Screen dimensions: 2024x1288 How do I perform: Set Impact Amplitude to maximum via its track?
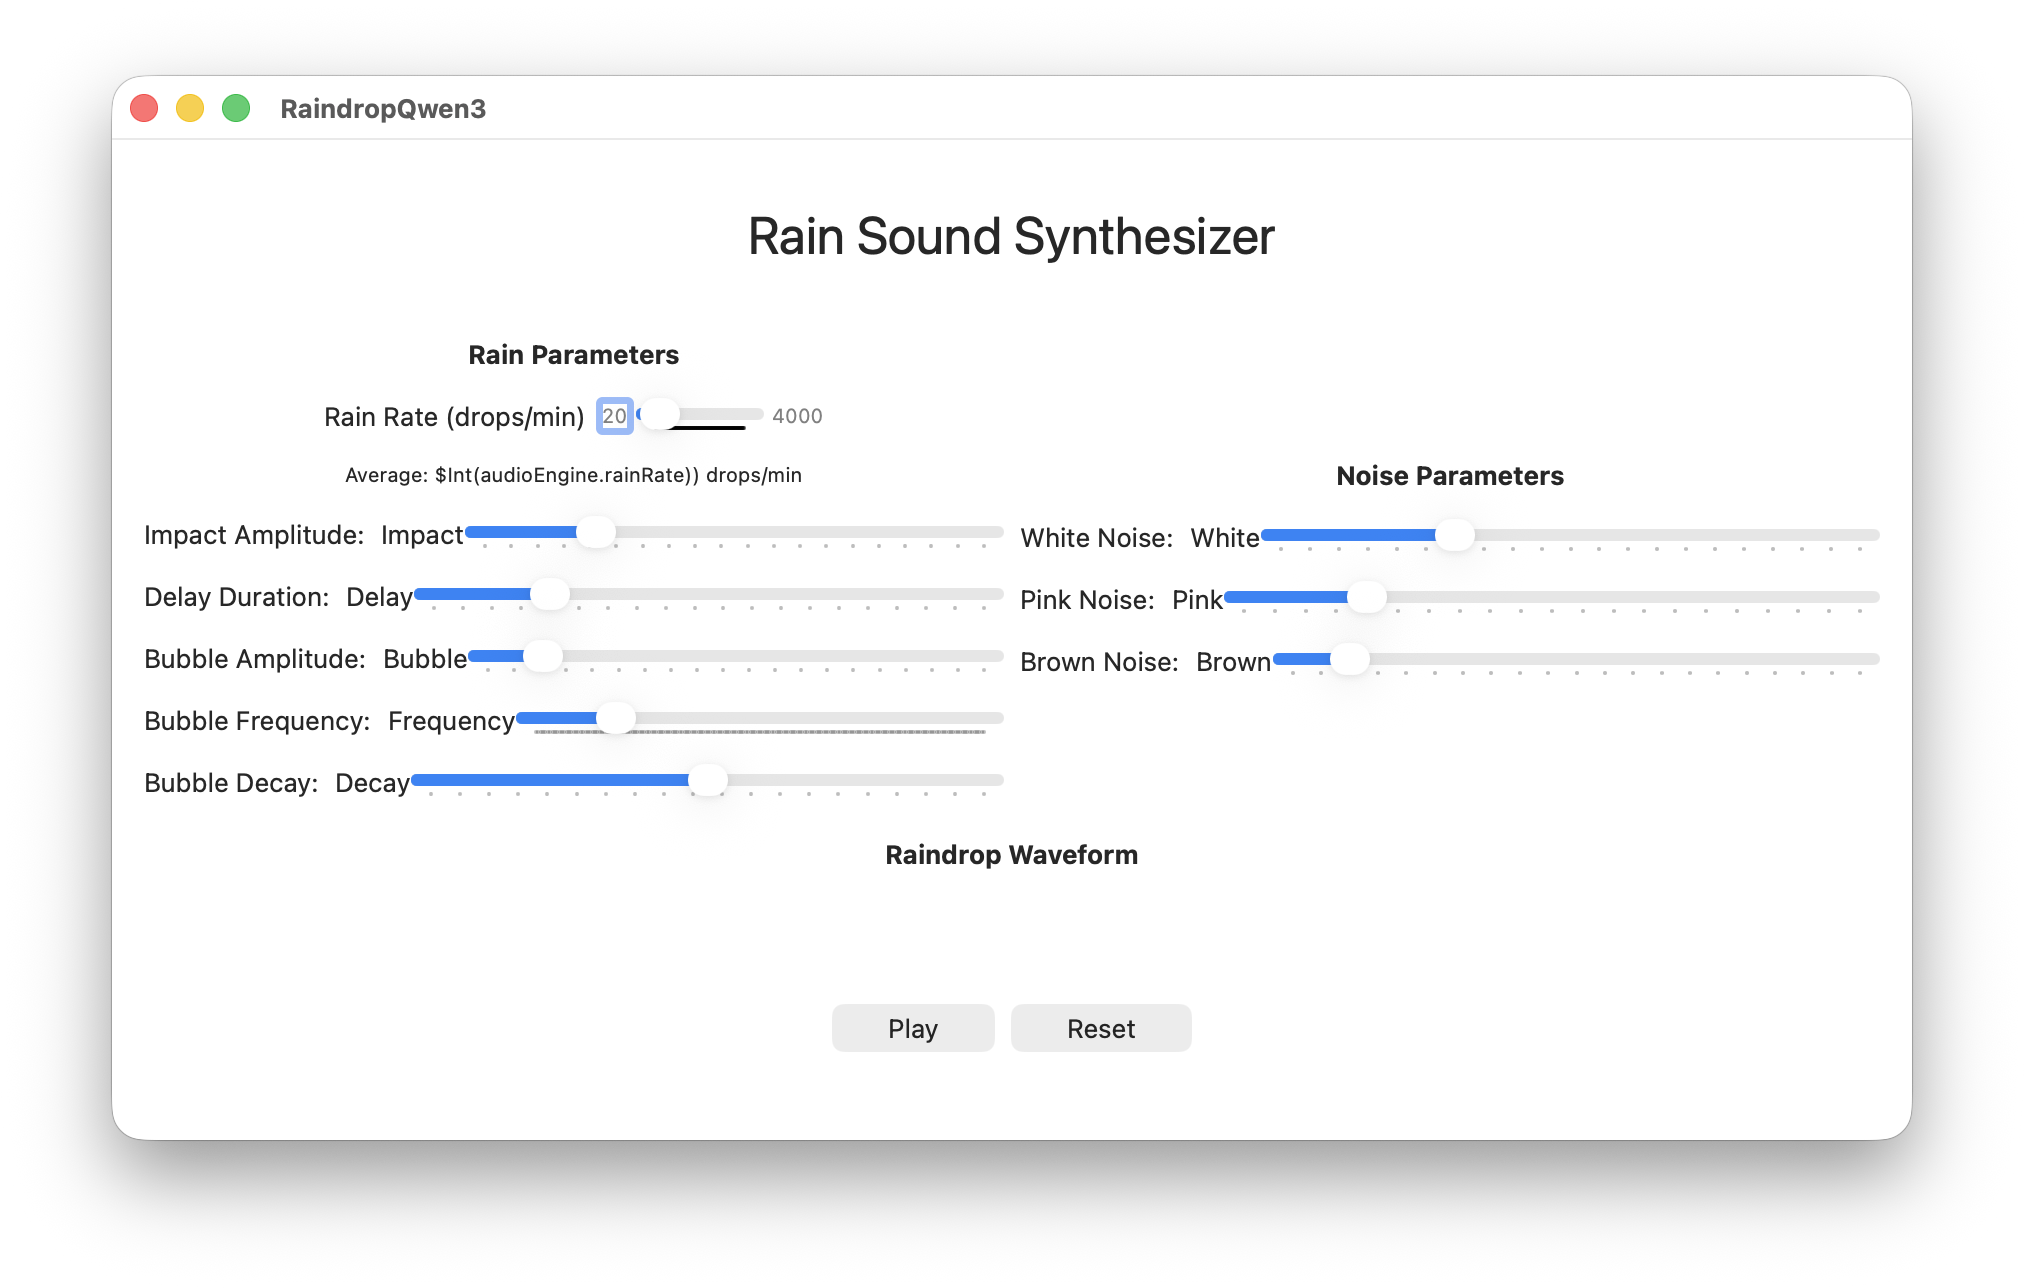coord(995,532)
